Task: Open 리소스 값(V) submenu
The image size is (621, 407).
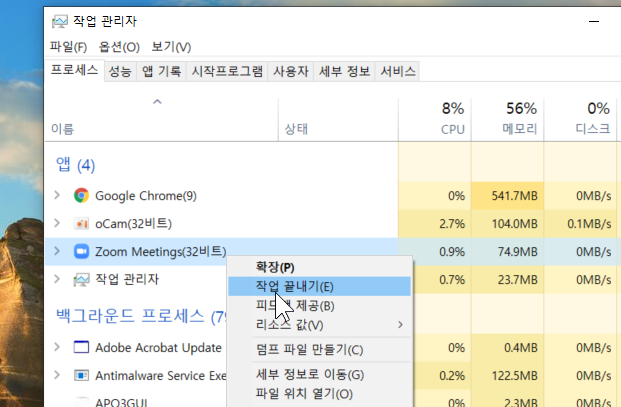Action: 290,325
